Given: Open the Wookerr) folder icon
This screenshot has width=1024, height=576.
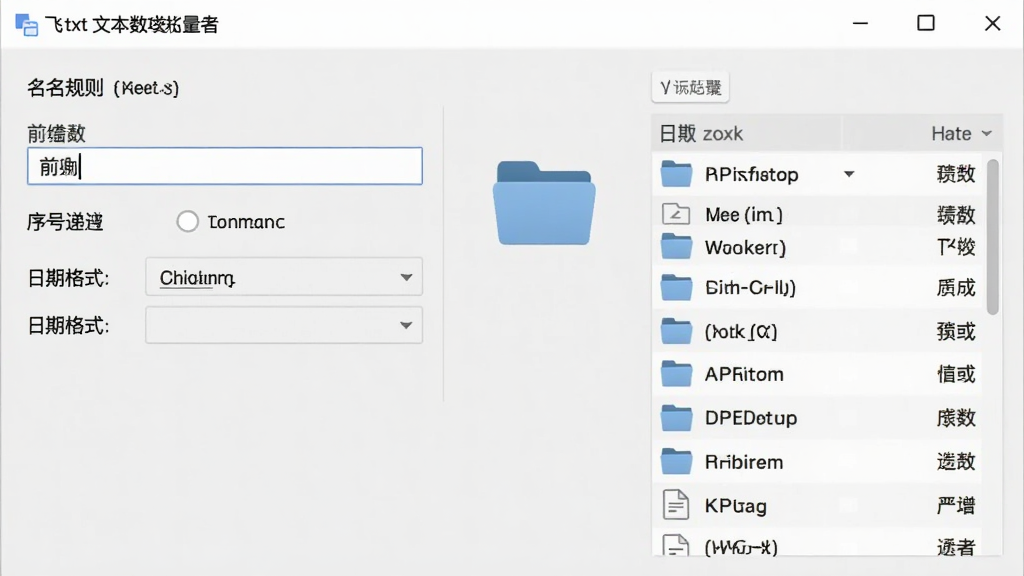Looking at the screenshot, I should pos(676,246).
